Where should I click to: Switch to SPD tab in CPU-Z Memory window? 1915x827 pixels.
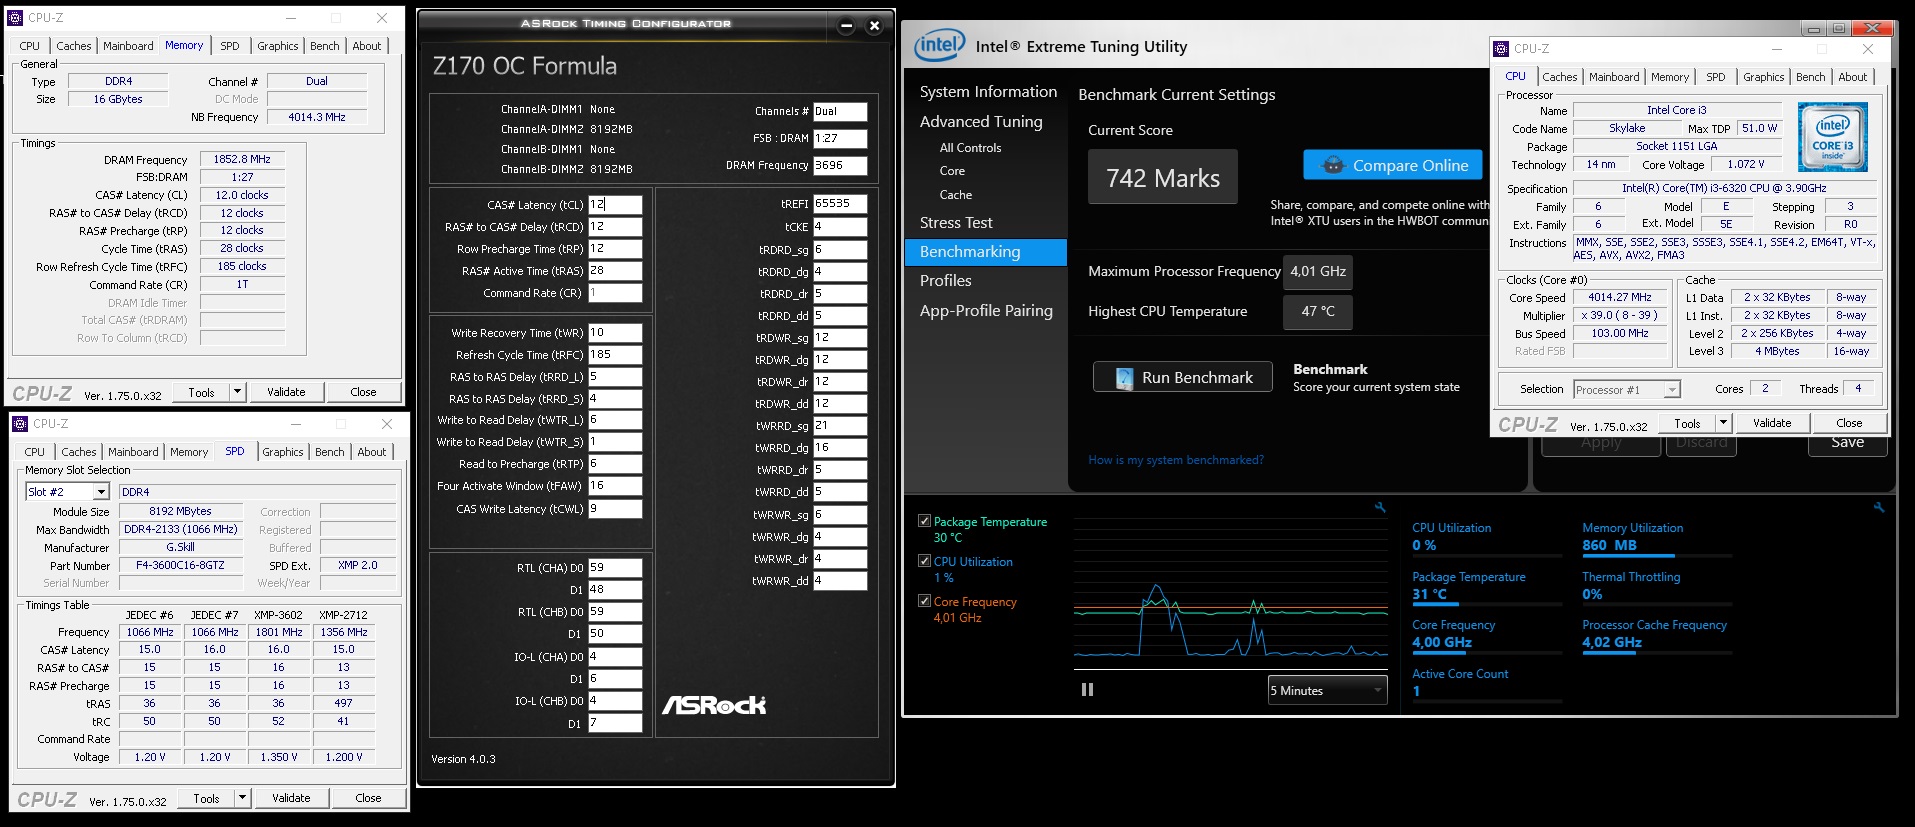click(x=230, y=46)
